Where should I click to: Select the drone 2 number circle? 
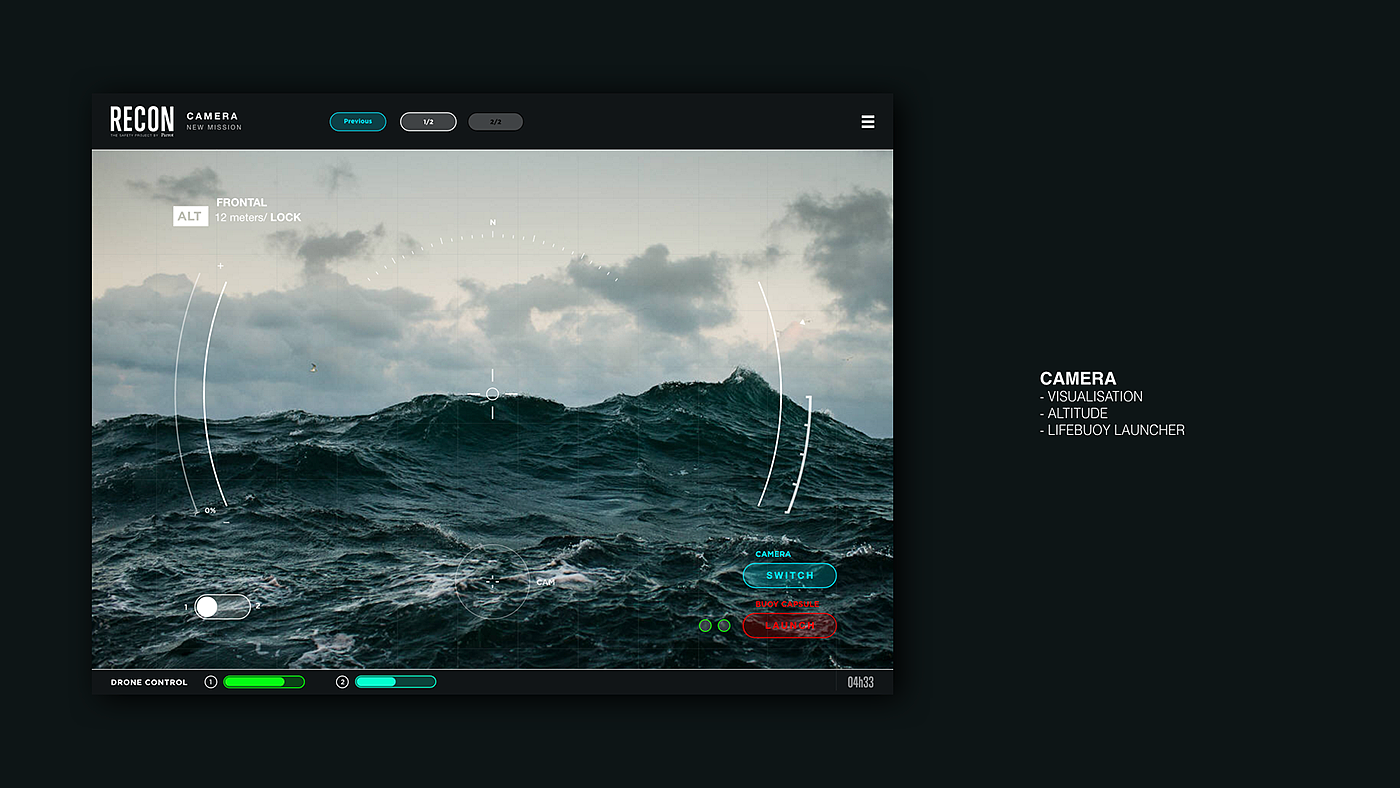[x=342, y=682]
